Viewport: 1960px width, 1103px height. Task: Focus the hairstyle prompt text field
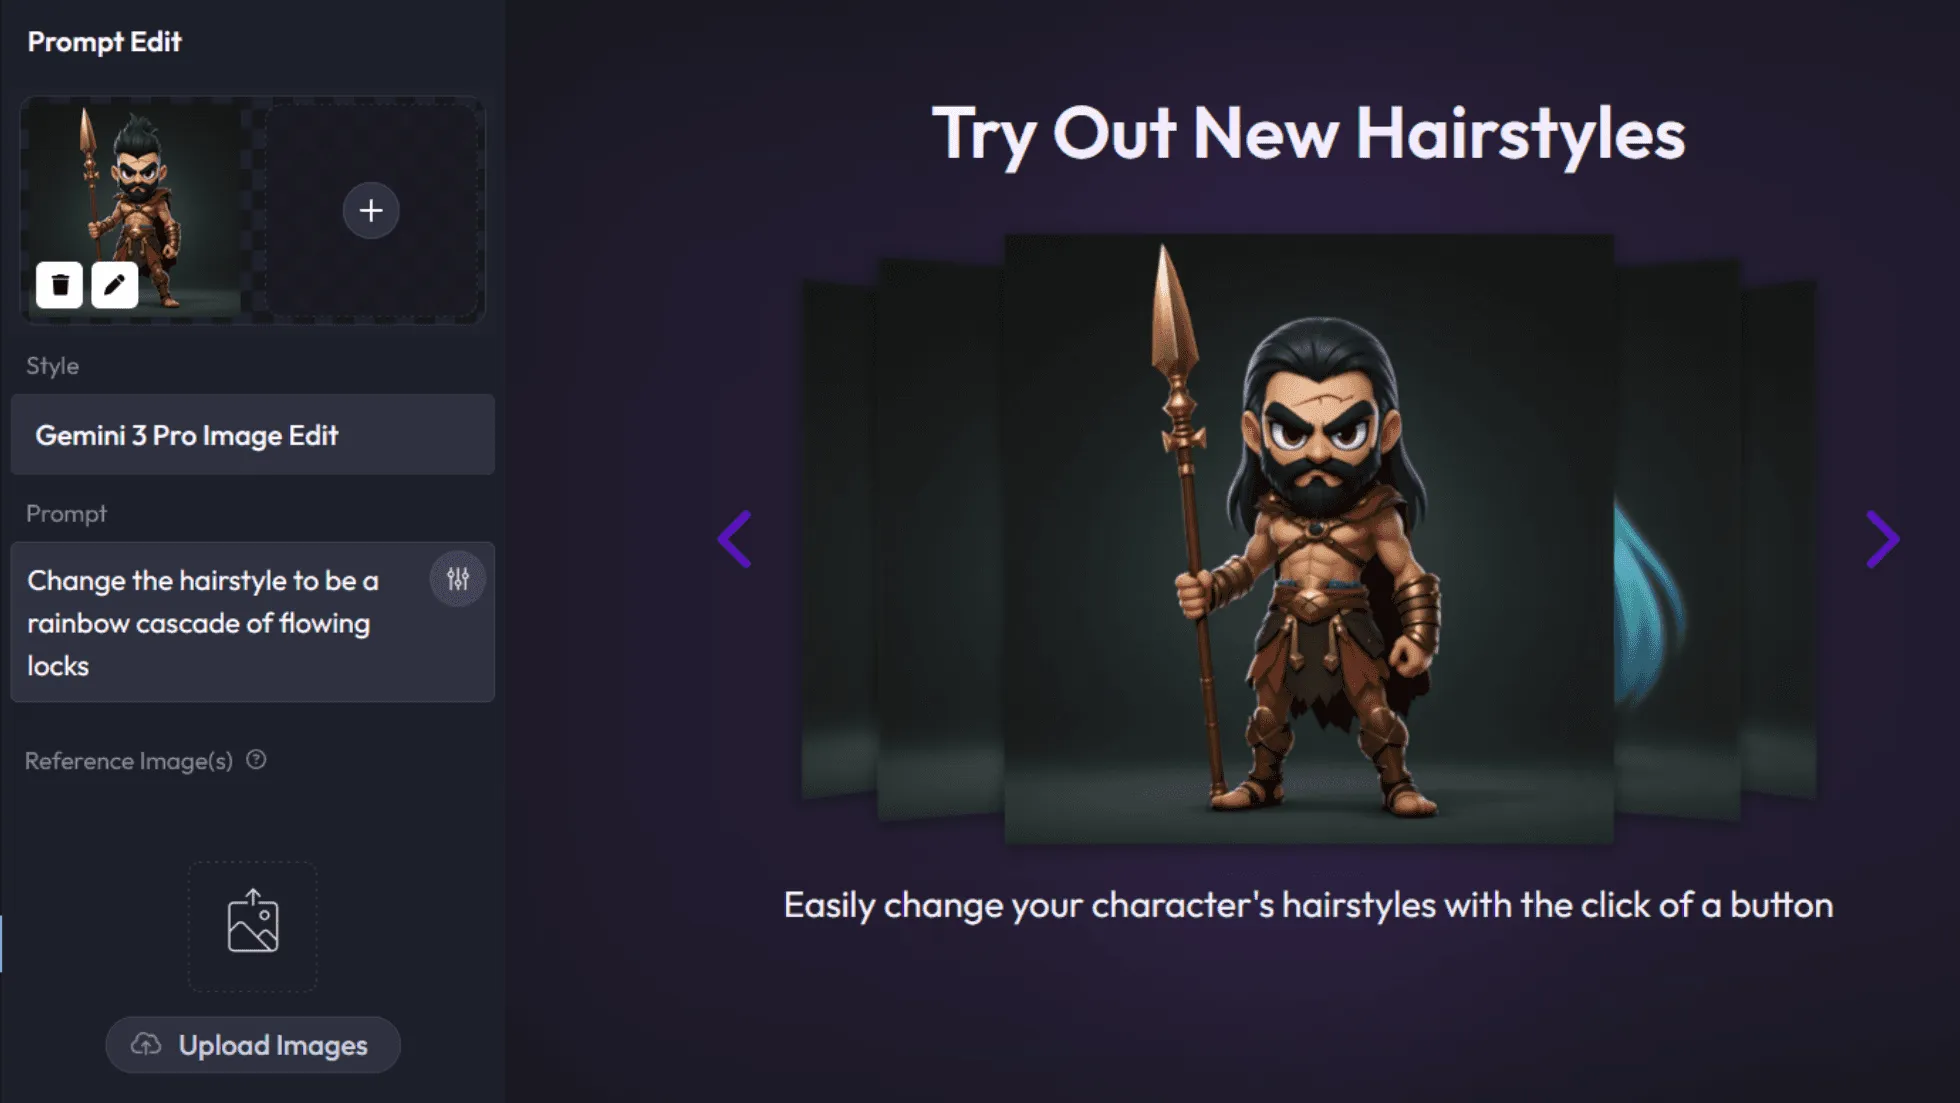point(253,622)
